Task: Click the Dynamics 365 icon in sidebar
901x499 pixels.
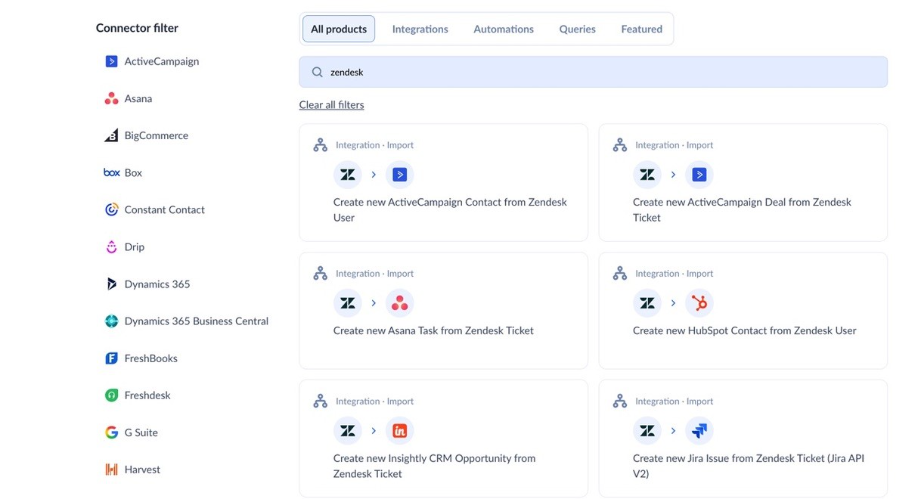Action: (x=111, y=284)
